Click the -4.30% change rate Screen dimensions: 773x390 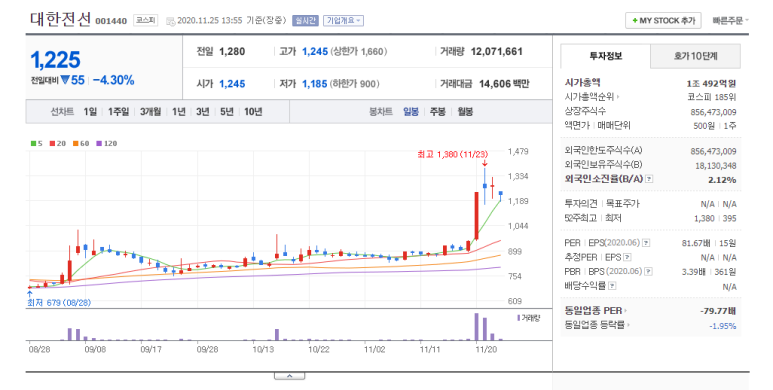(x=113, y=80)
